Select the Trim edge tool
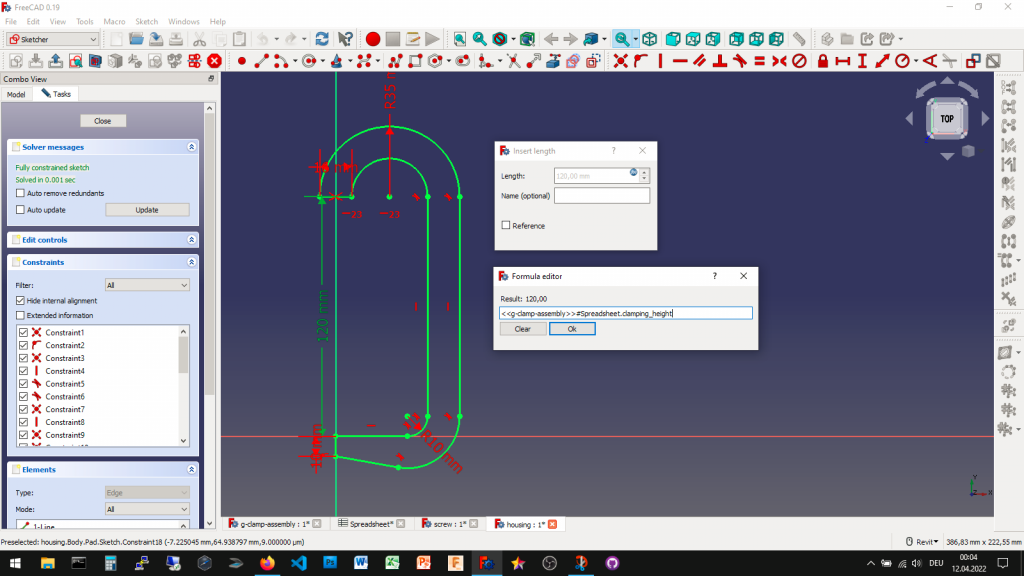This screenshot has height=576, width=1024. coord(514,61)
